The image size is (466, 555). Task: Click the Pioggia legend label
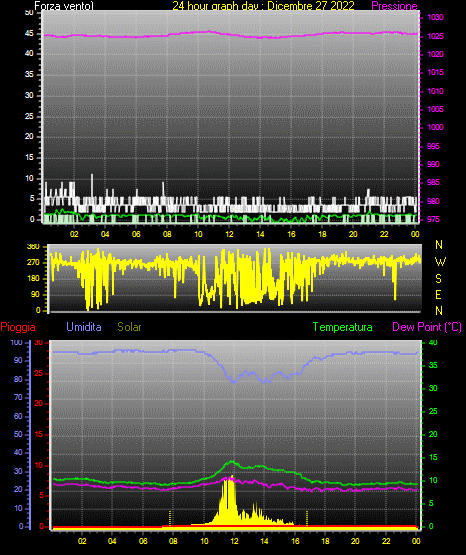click(18, 327)
